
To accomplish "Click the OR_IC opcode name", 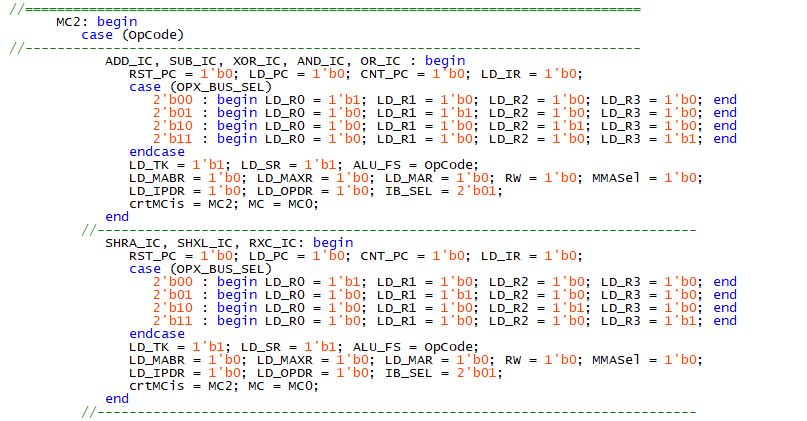I will pyautogui.click(x=380, y=61).
